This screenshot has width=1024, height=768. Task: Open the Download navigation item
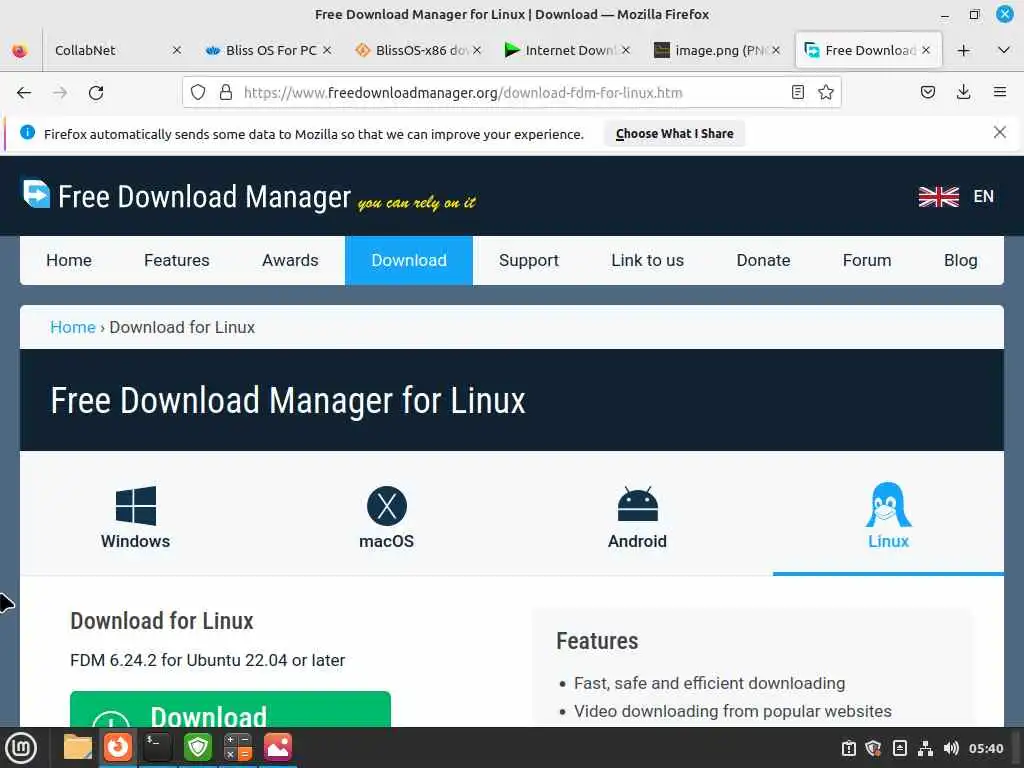tap(409, 260)
